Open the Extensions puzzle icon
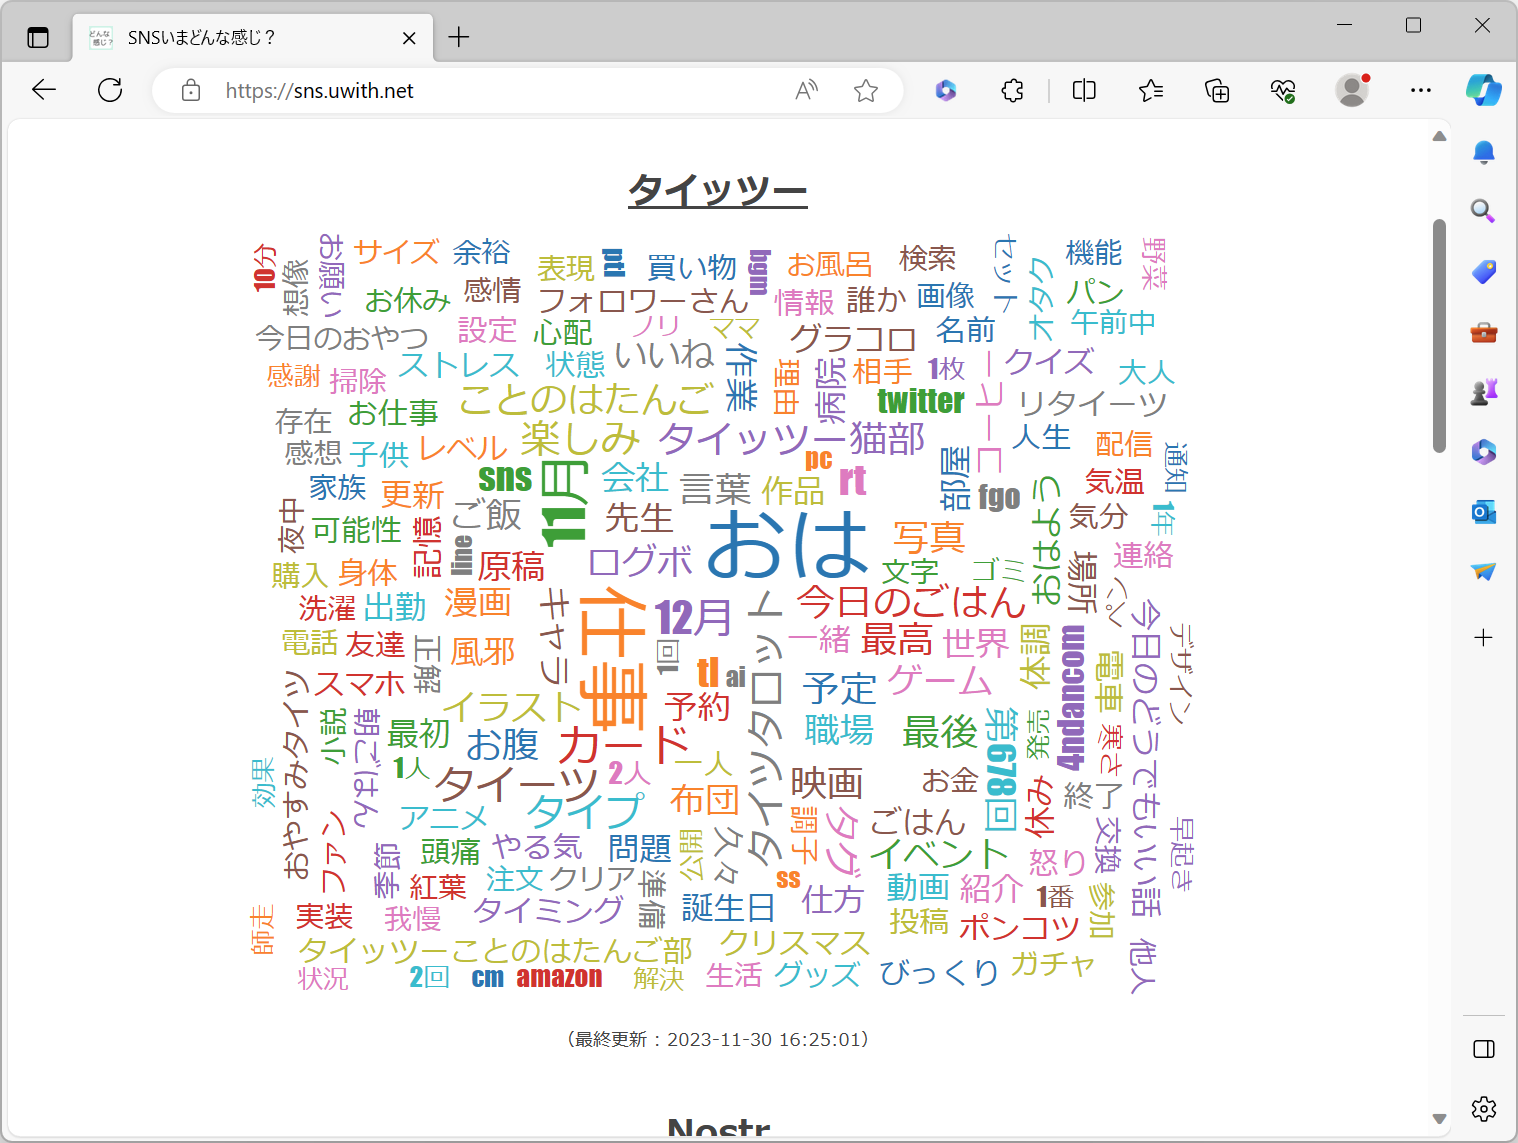 coord(1012,90)
